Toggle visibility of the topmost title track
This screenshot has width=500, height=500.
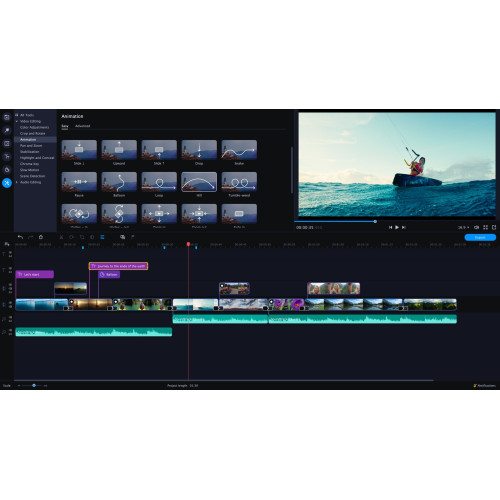(x=10, y=253)
